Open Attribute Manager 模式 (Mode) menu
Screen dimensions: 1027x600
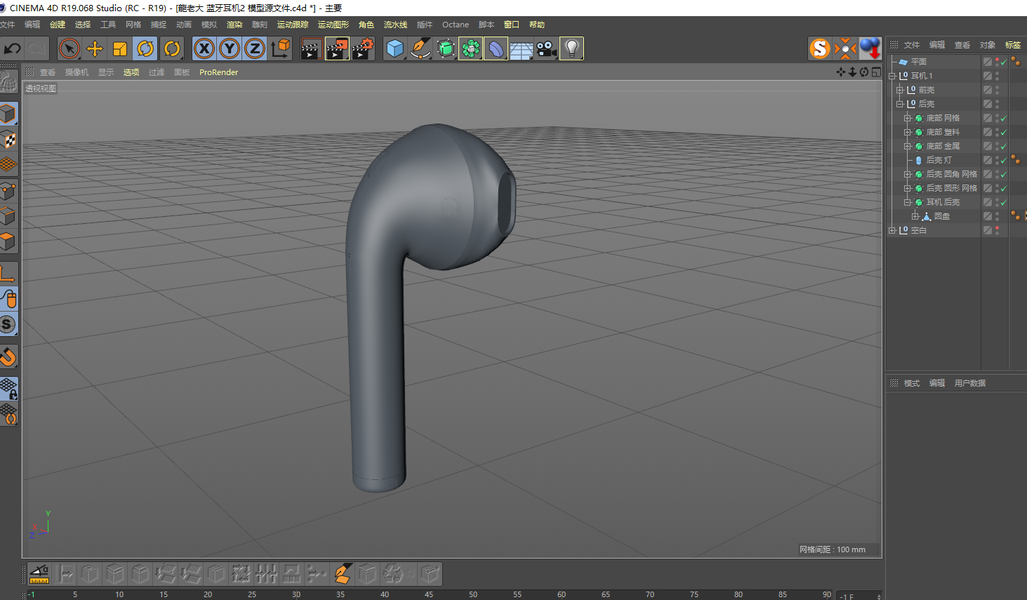coord(912,383)
